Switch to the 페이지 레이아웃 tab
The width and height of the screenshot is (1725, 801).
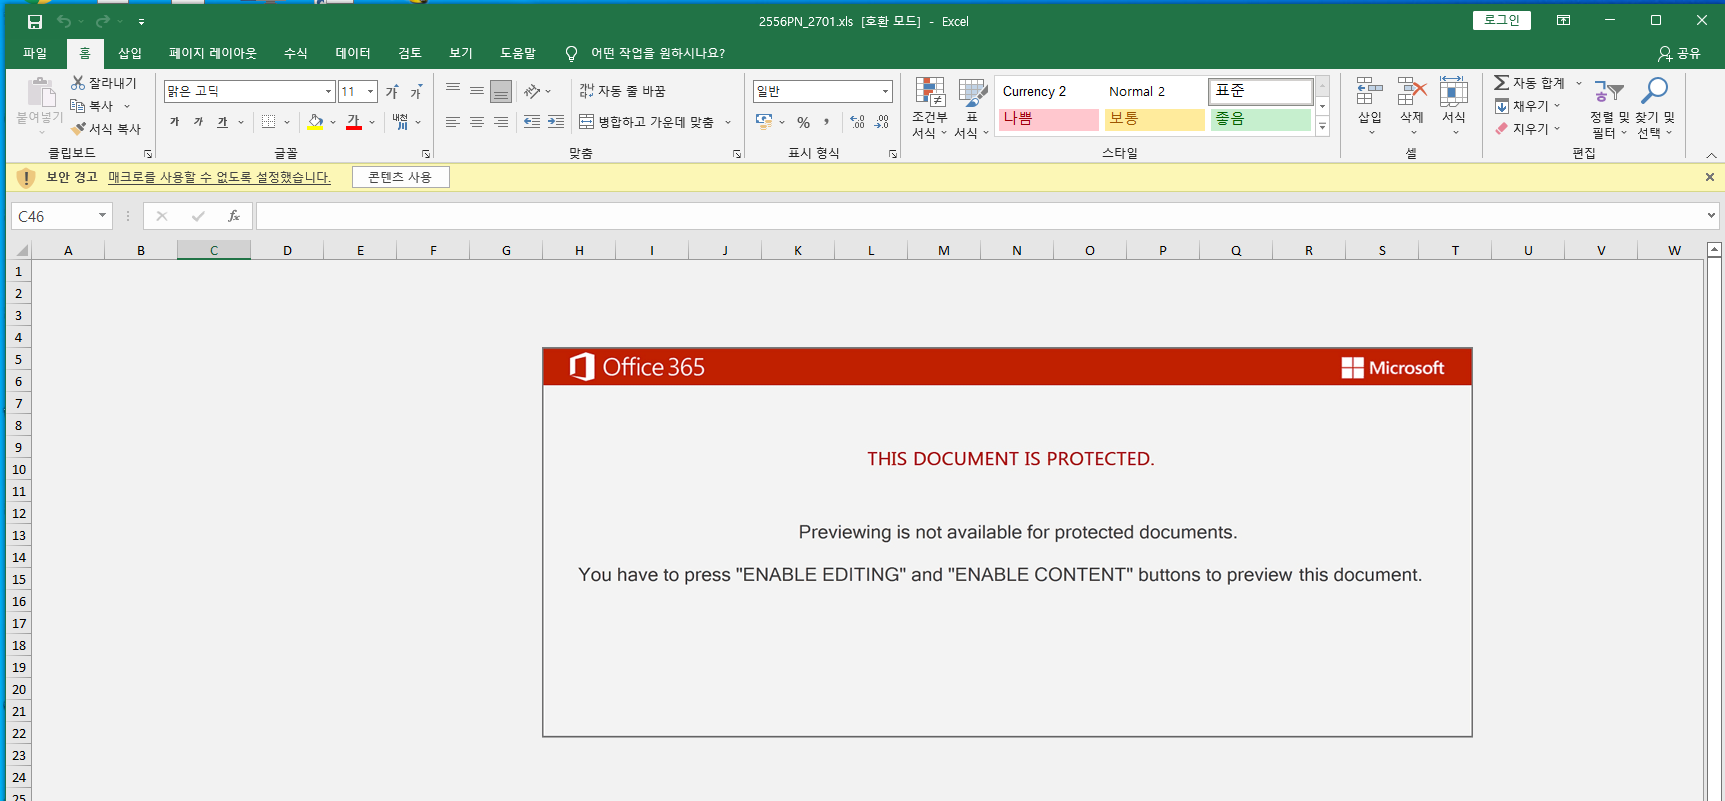[213, 53]
